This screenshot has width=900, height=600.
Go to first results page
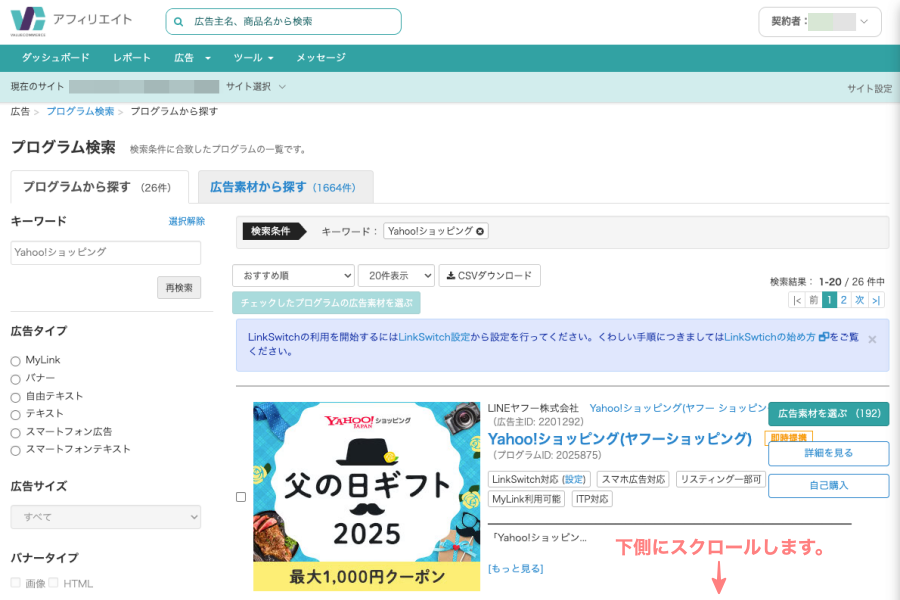coord(797,300)
